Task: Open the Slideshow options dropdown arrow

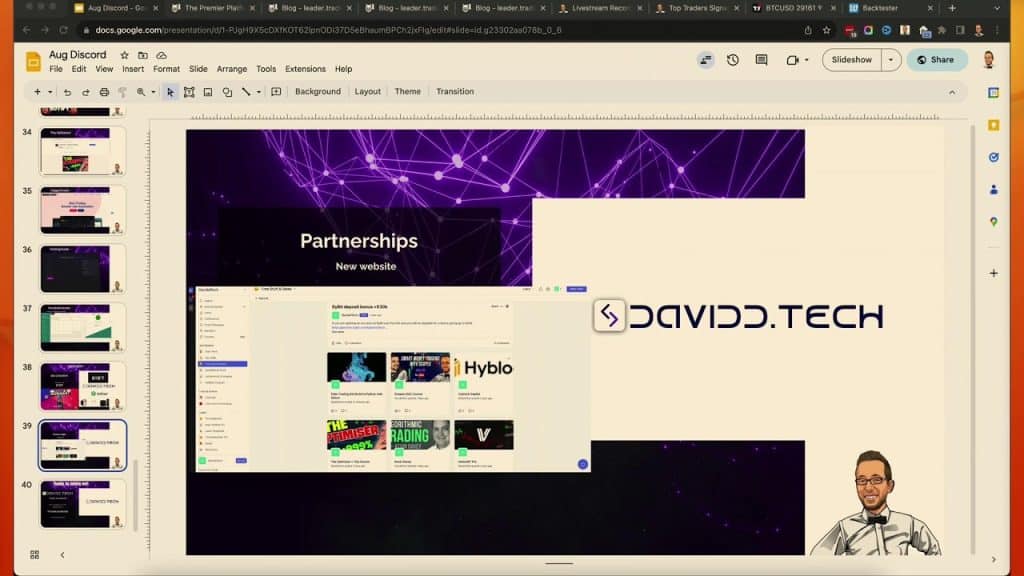Action: tap(891, 60)
